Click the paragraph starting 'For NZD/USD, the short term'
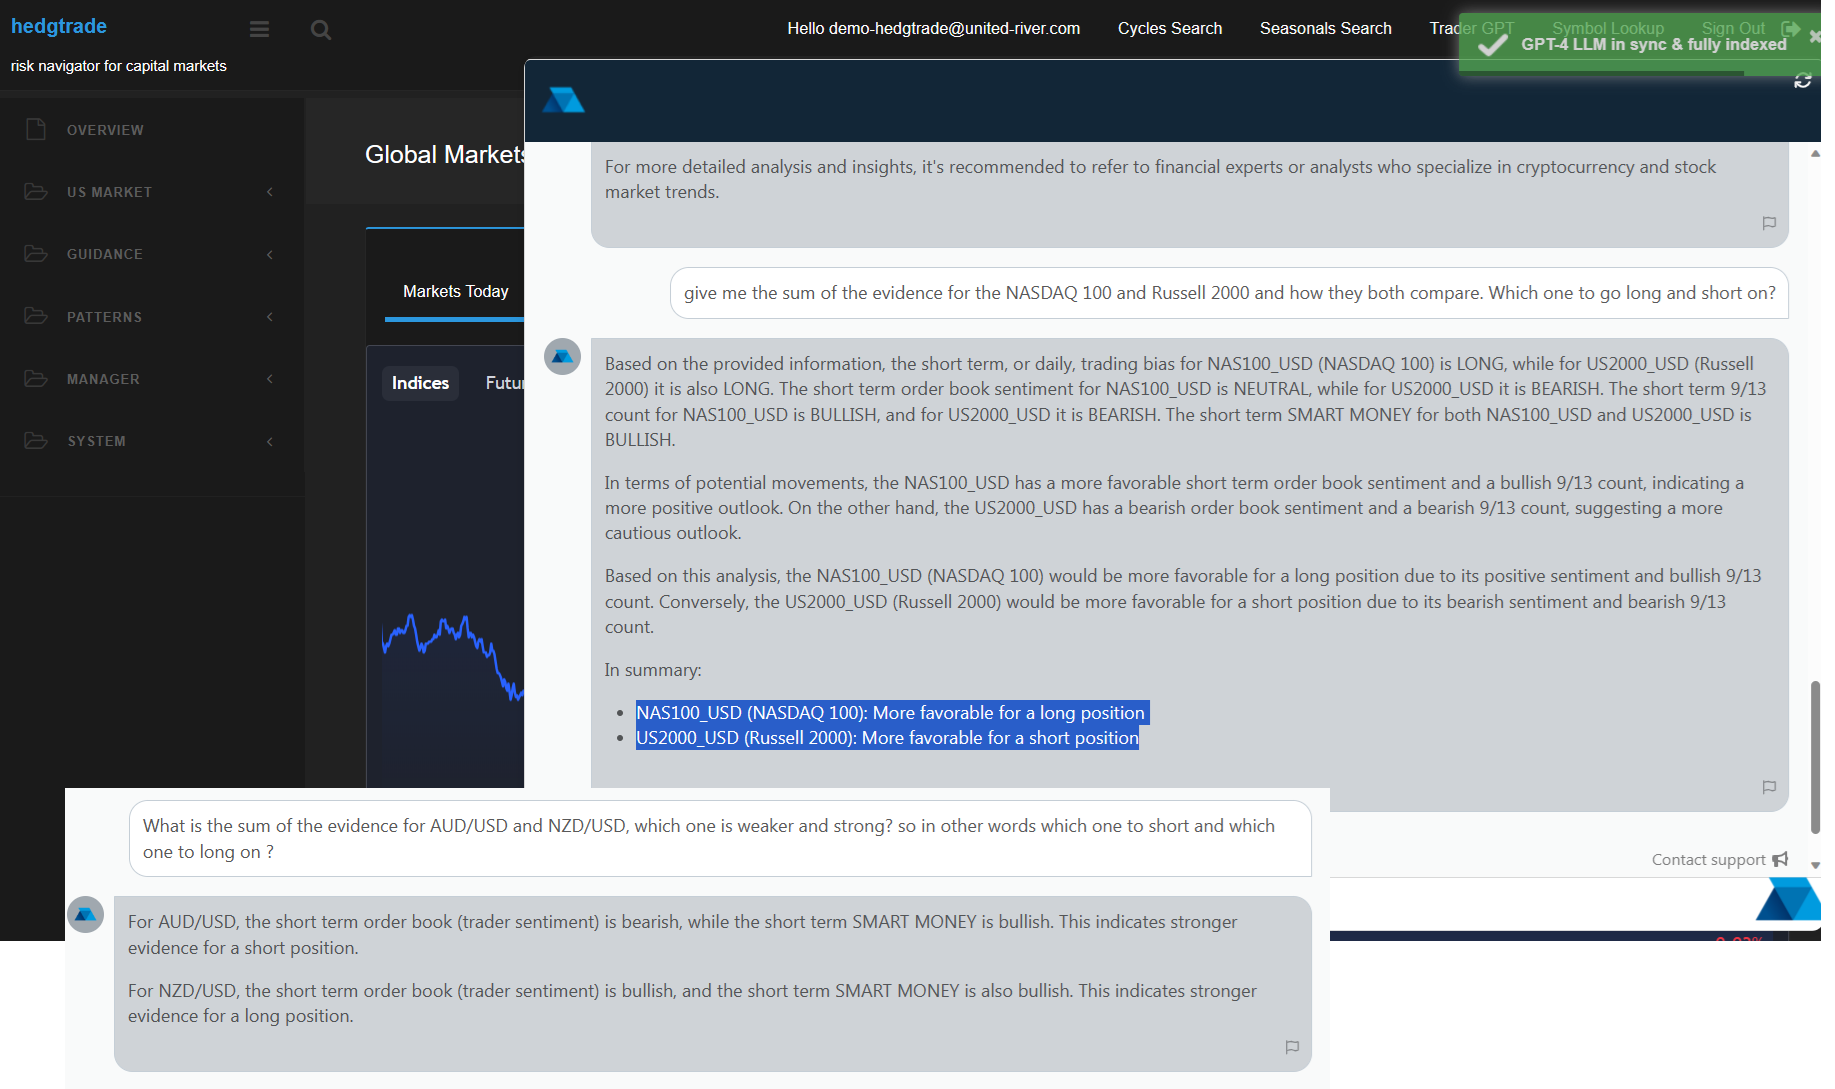The image size is (1835, 1089). tap(692, 1003)
